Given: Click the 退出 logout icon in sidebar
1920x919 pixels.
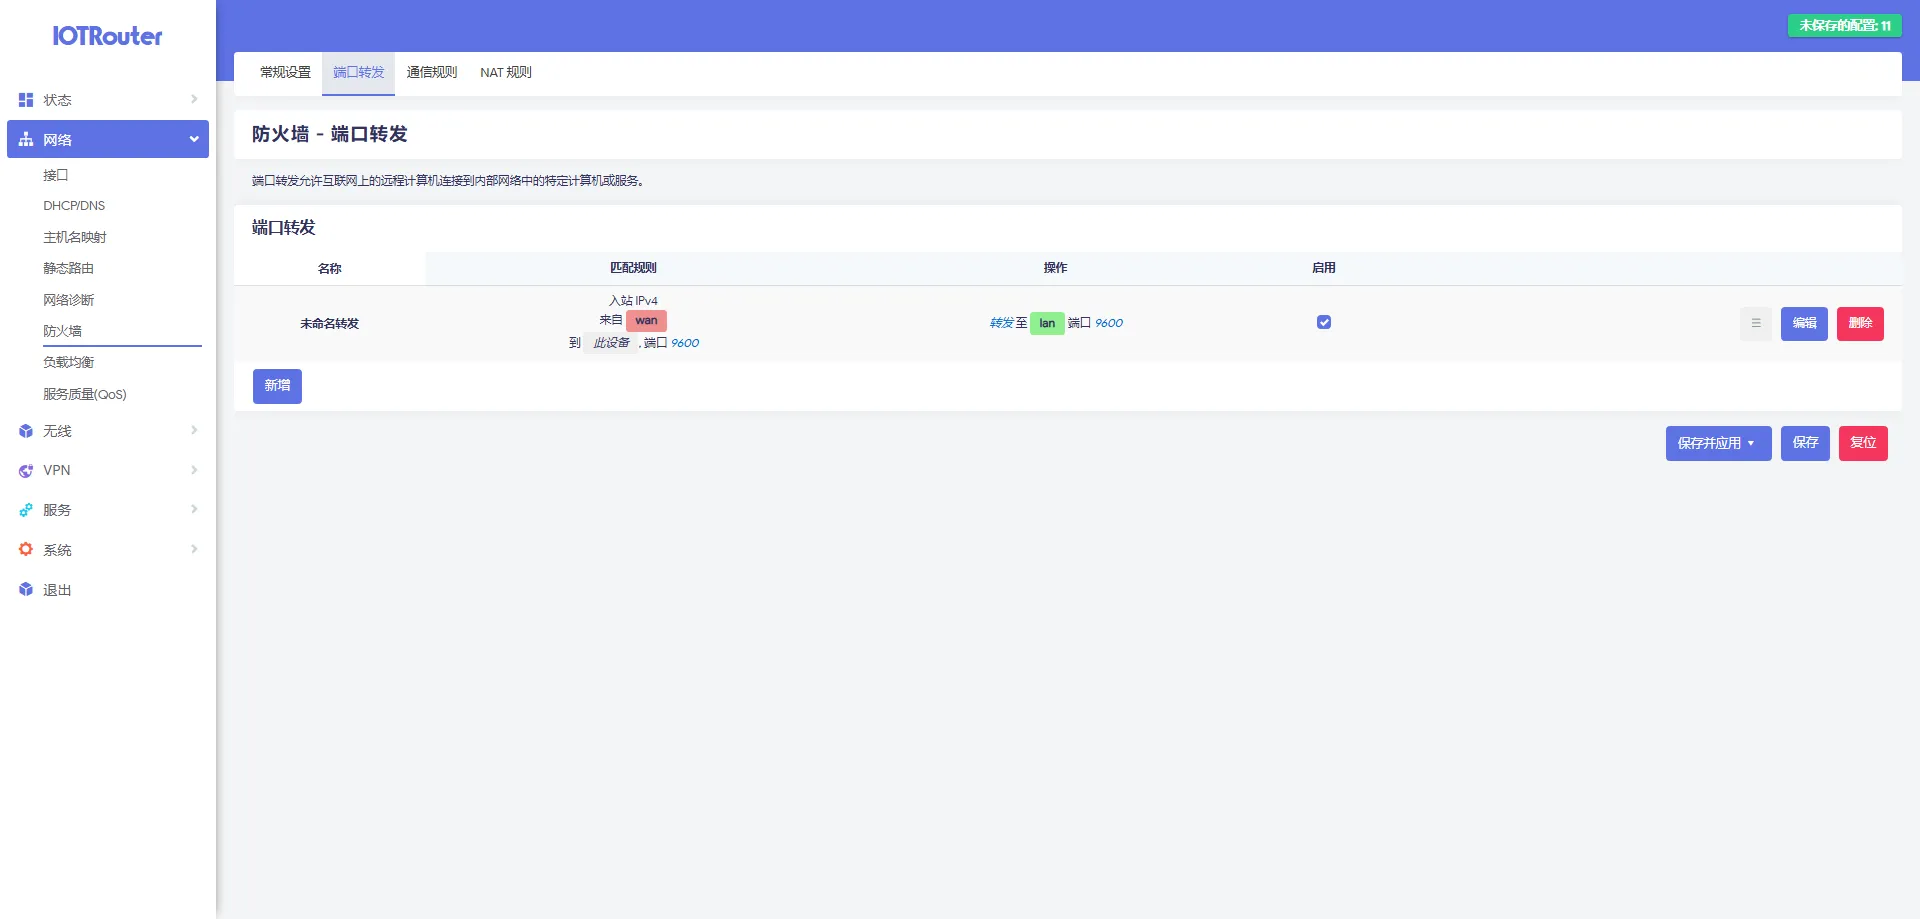Looking at the screenshot, I should coord(26,590).
